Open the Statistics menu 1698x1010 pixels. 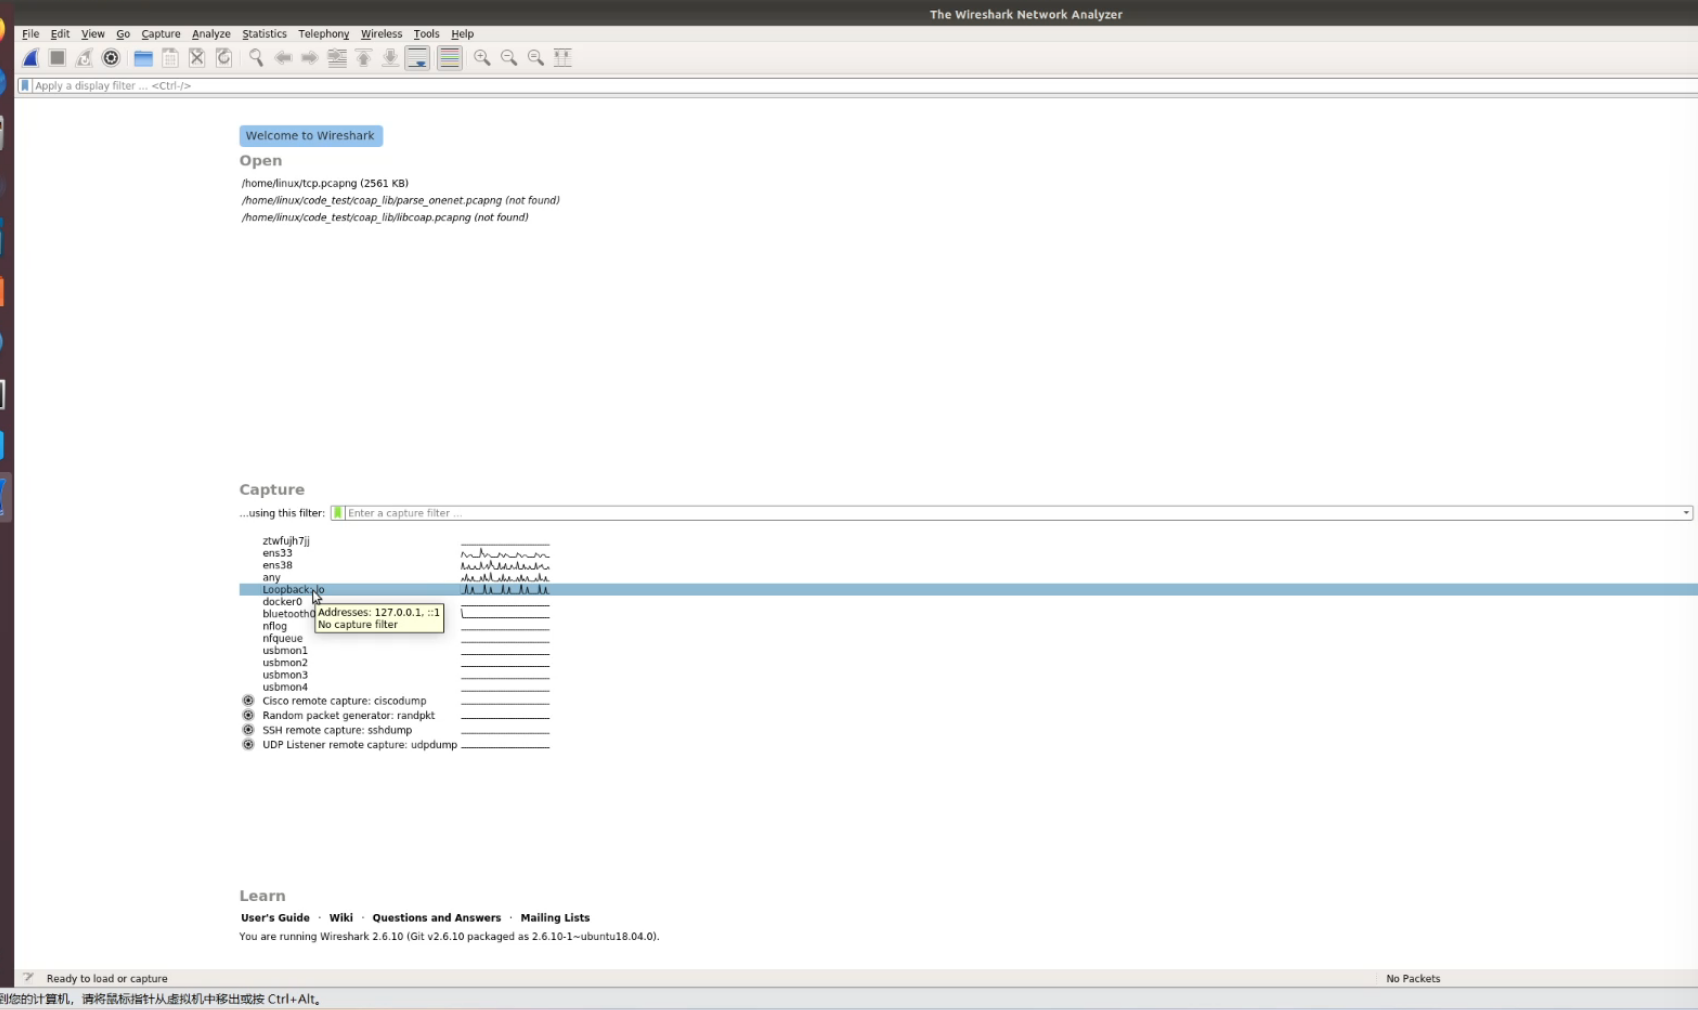pos(264,34)
